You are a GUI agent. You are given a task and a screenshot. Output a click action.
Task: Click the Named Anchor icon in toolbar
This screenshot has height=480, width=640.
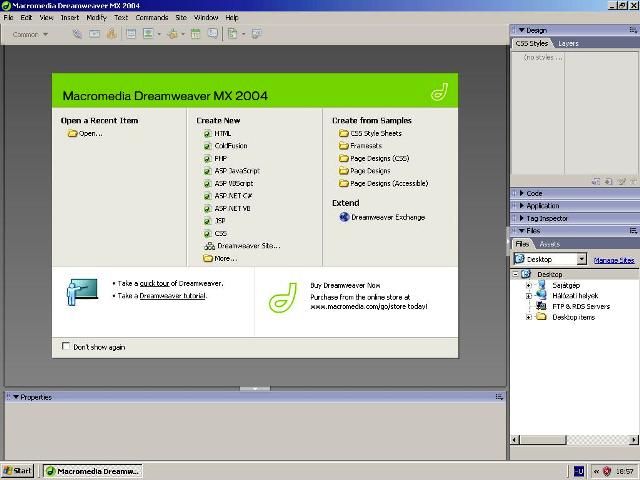(x=111, y=34)
